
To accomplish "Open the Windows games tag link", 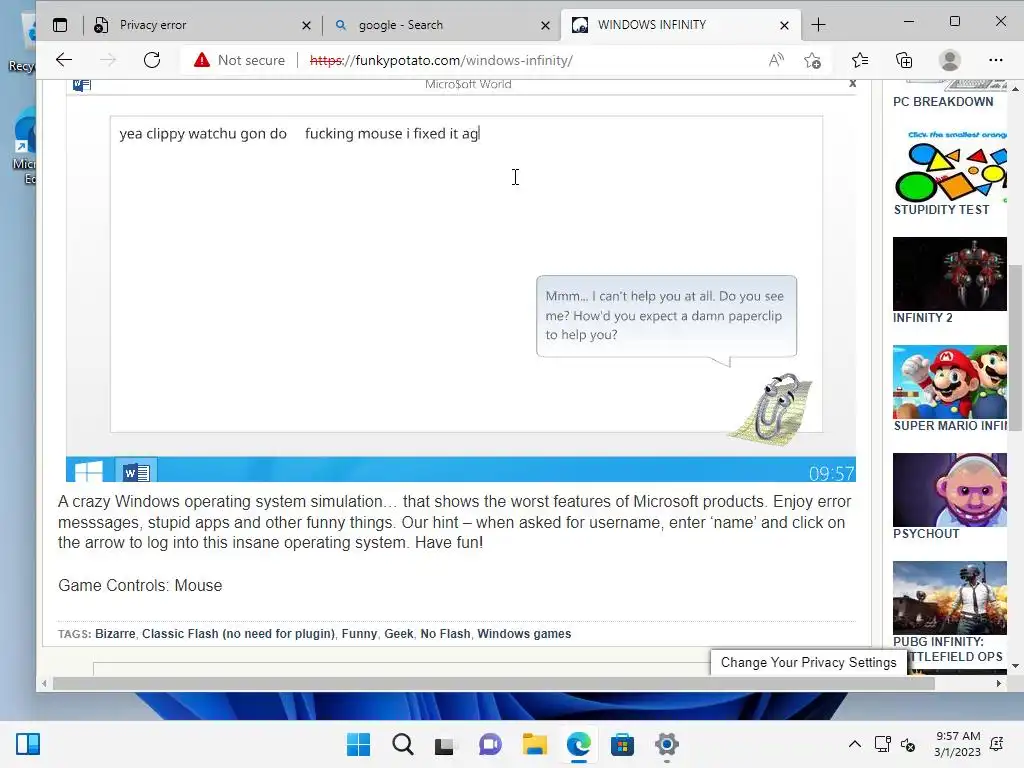I will [524, 633].
